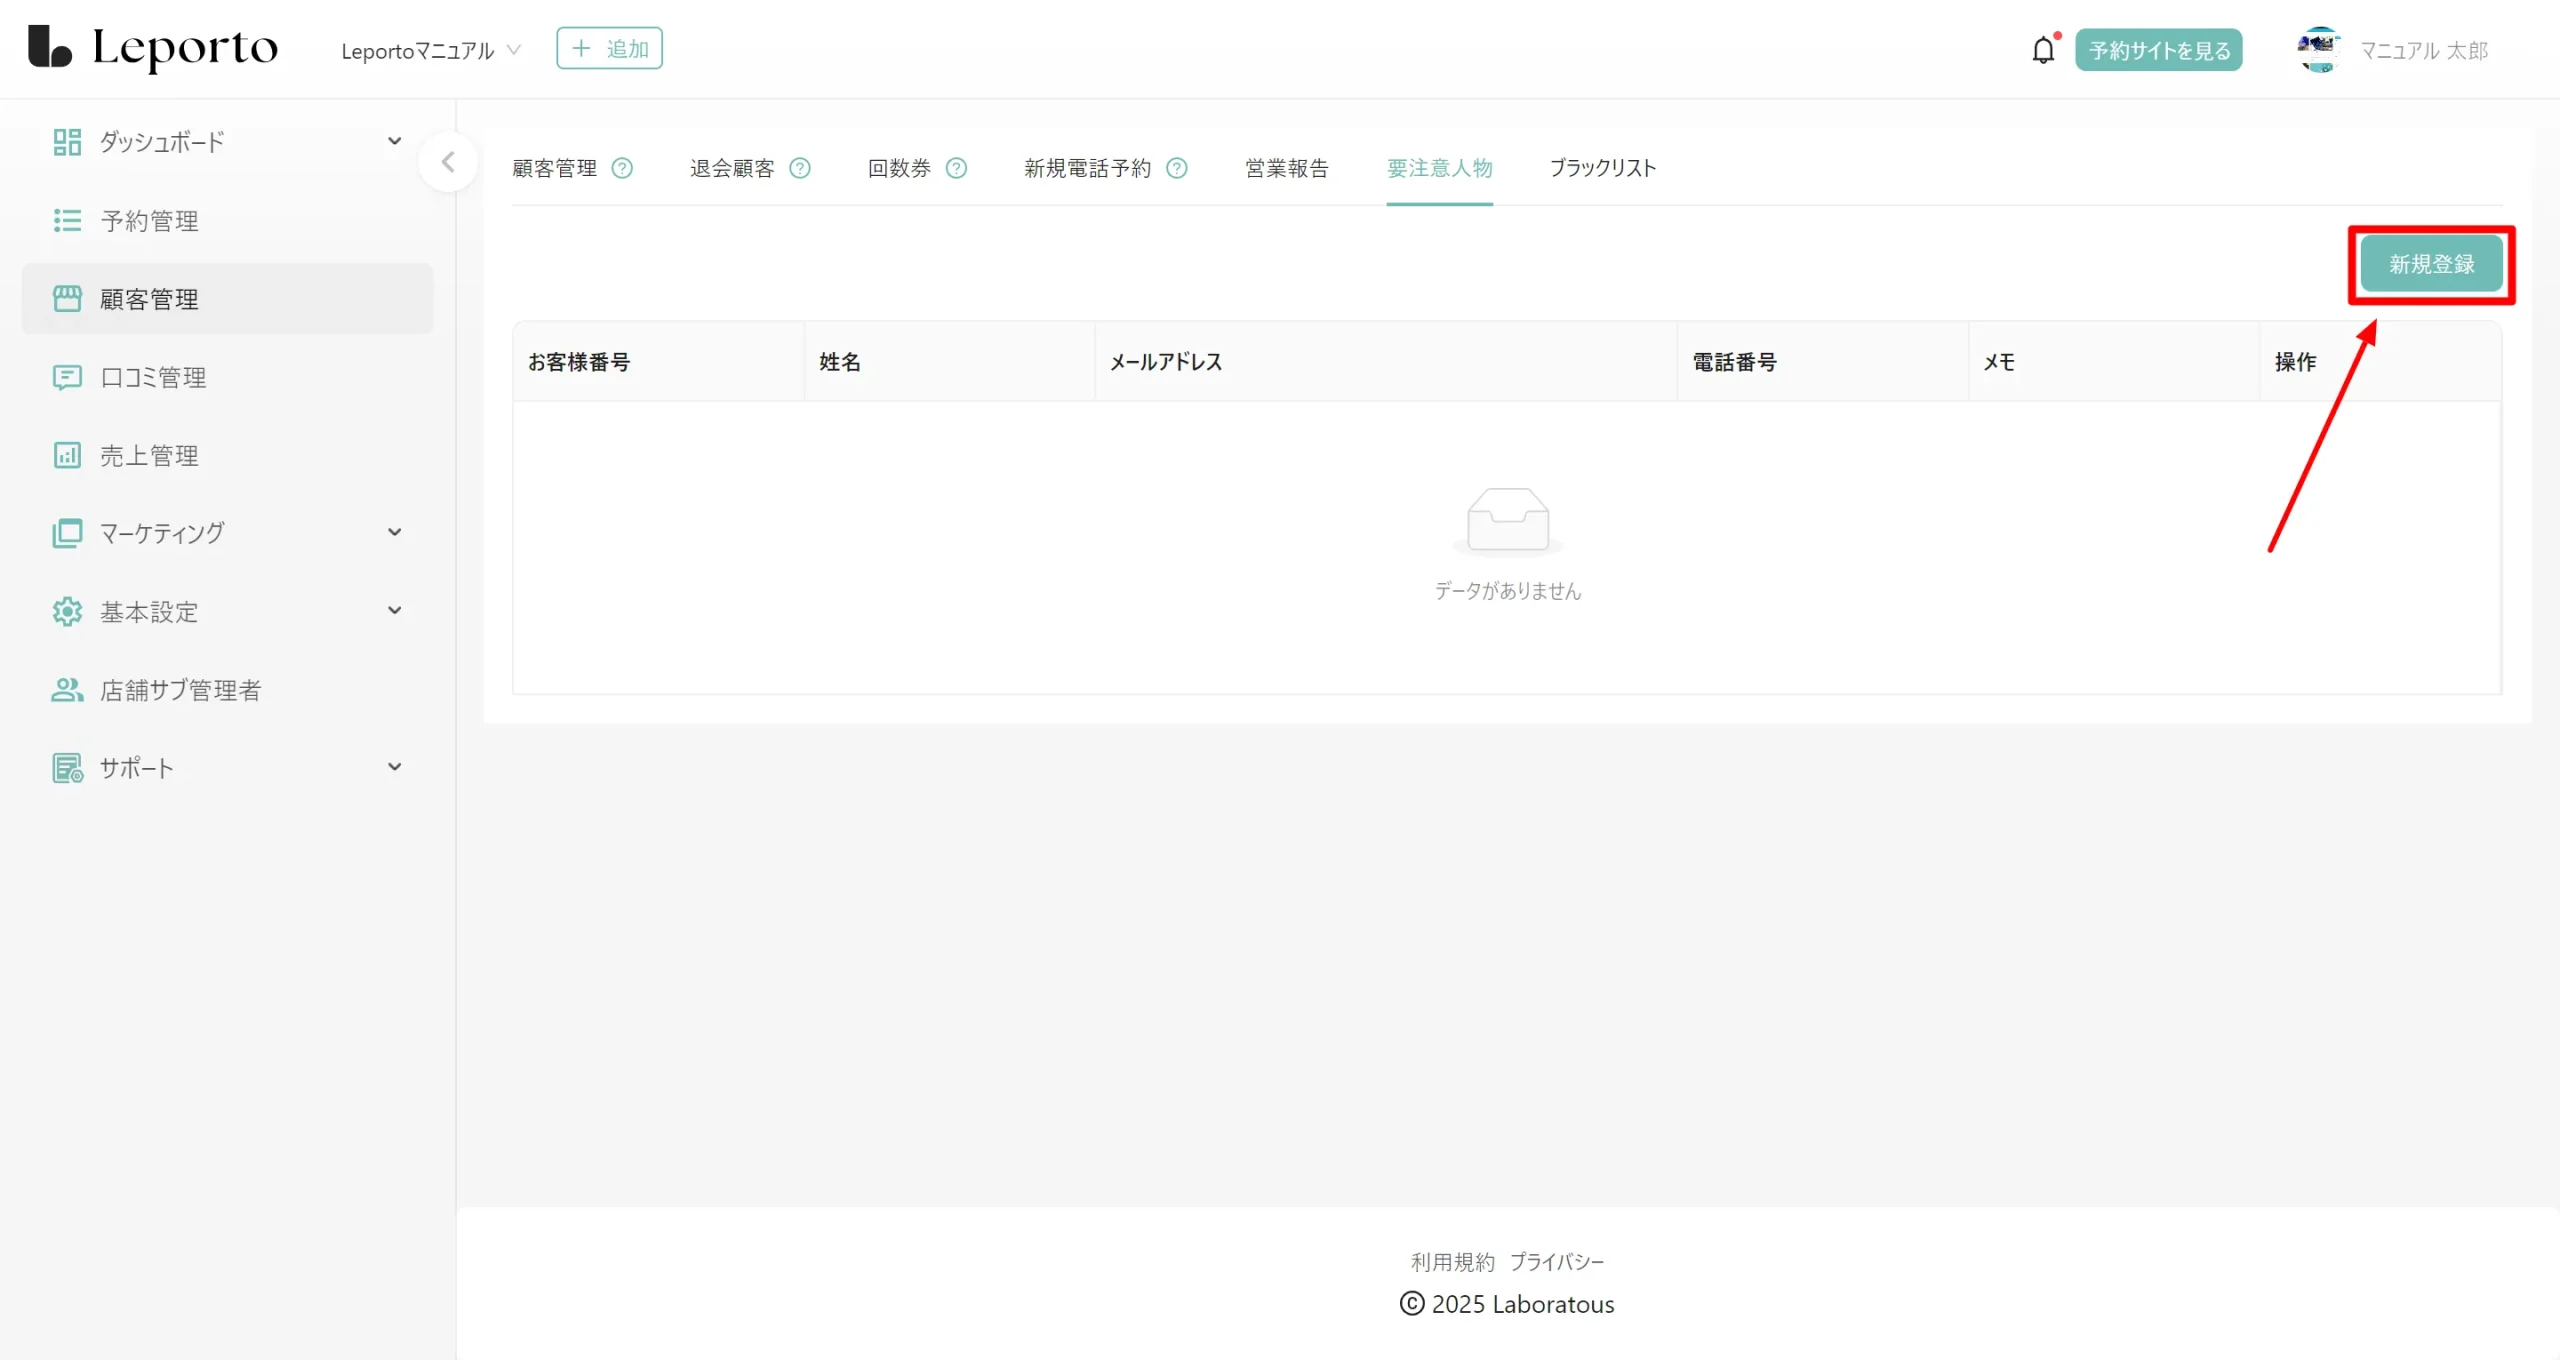Click the 店舗サブ管理者 people icon

(x=67, y=690)
